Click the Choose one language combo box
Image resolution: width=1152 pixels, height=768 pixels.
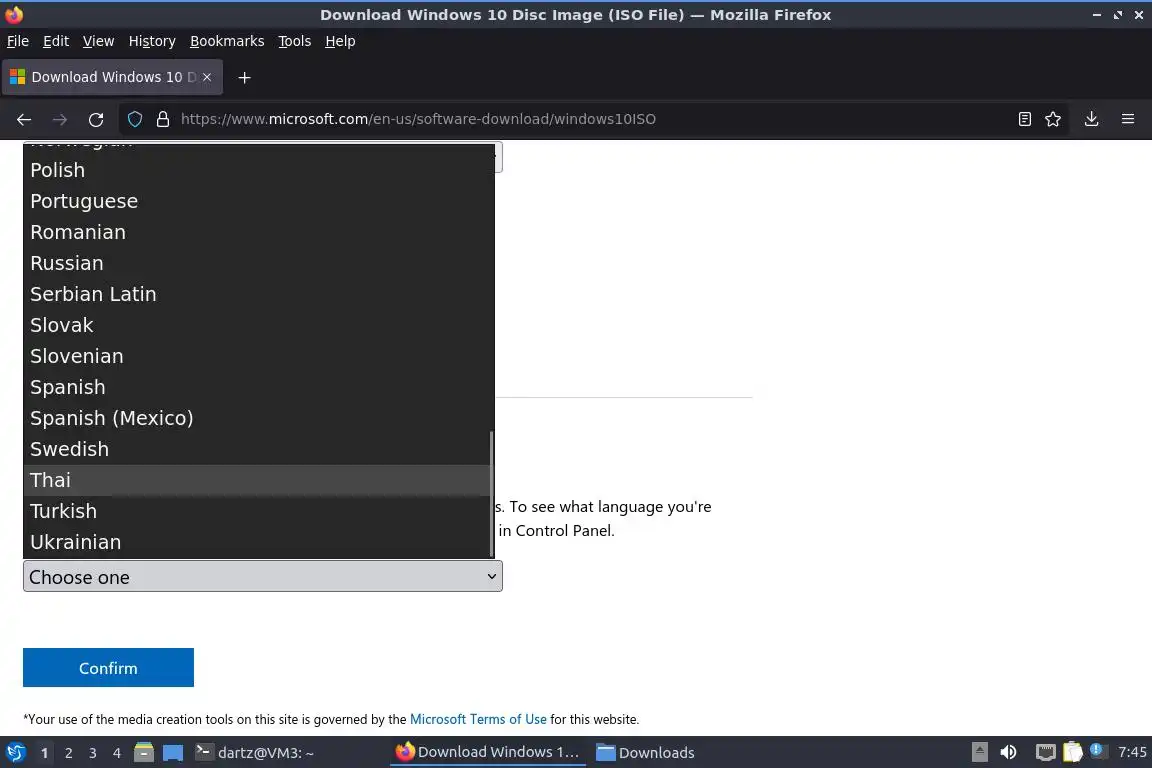tap(263, 577)
